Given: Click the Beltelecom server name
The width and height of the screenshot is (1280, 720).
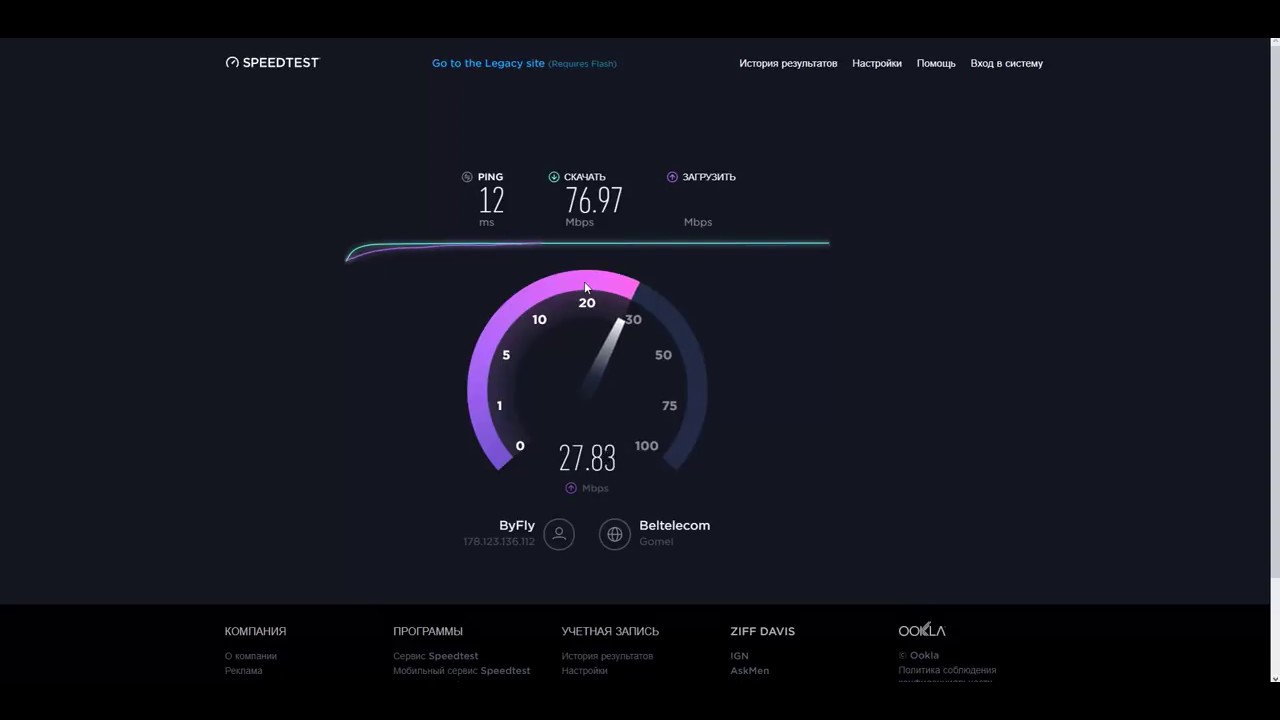Looking at the screenshot, I should [675, 525].
